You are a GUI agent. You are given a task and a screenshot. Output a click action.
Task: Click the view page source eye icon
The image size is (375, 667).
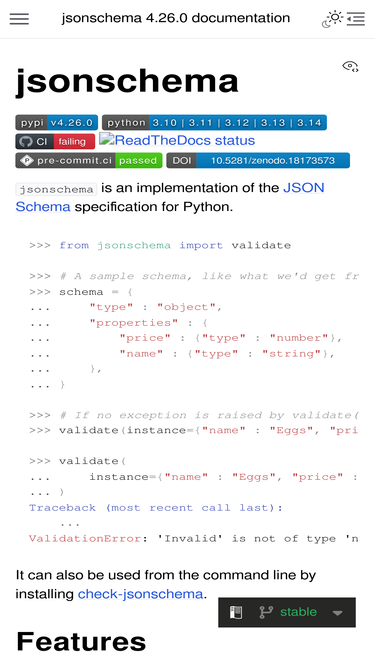350,66
